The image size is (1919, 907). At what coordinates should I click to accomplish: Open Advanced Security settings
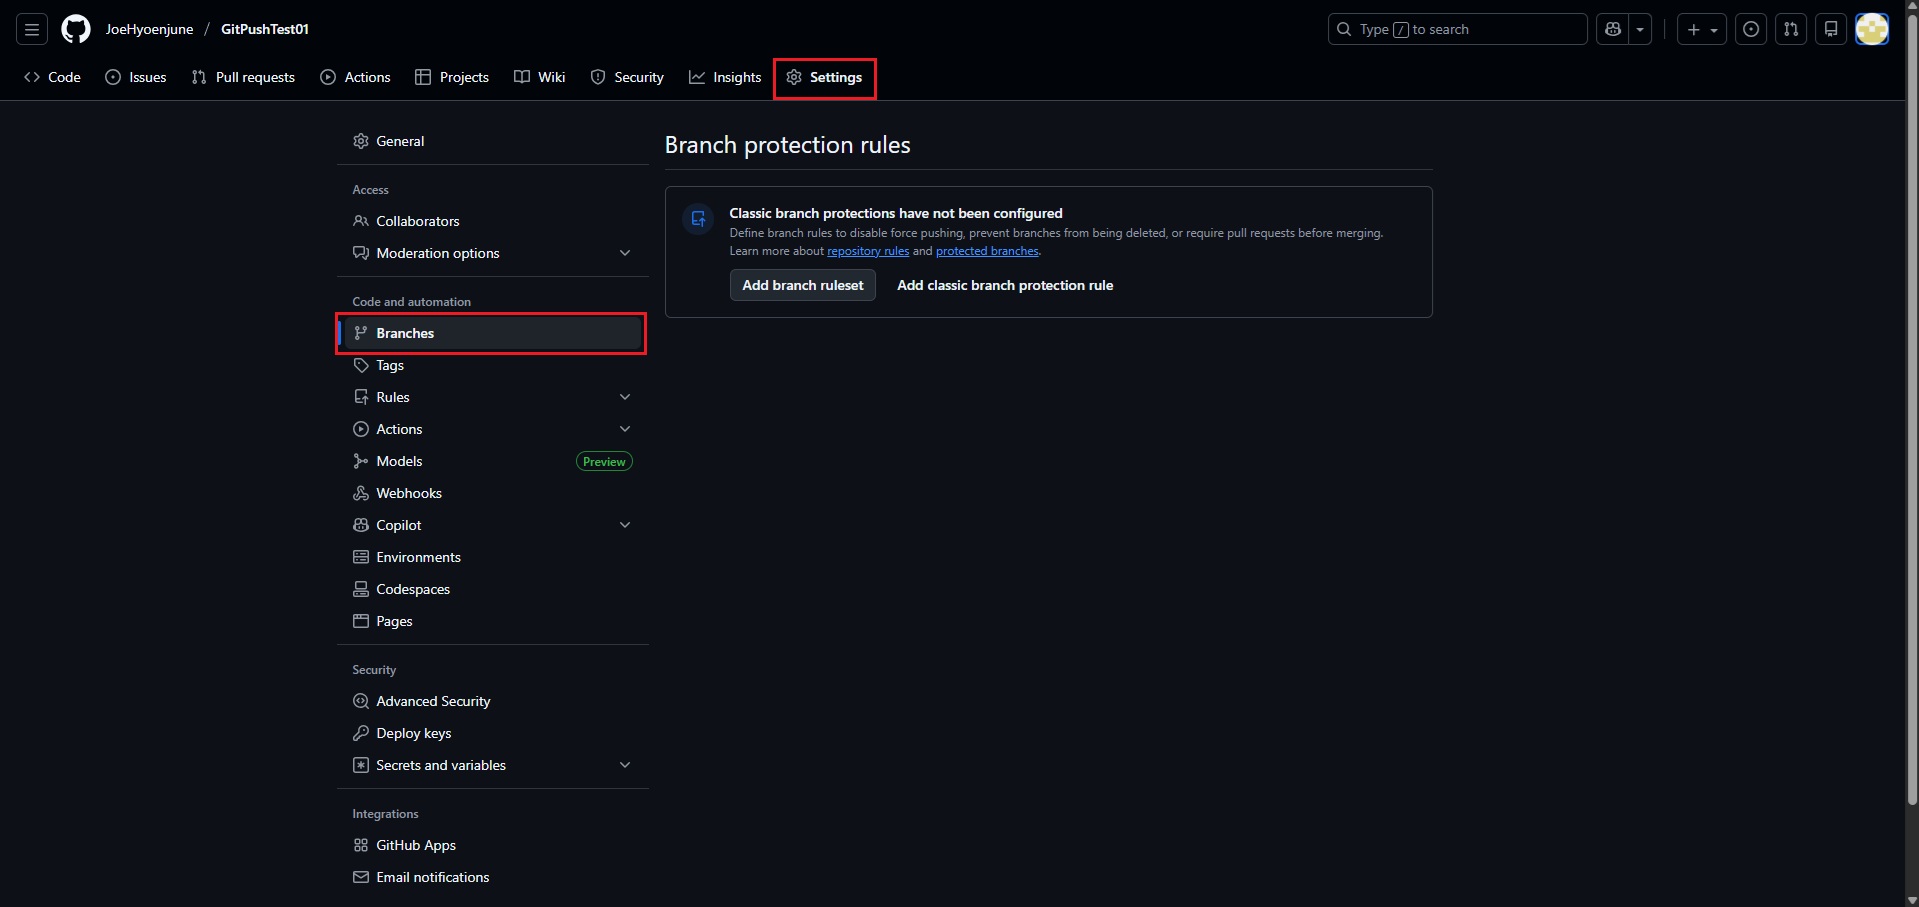pyautogui.click(x=493, y=701)
